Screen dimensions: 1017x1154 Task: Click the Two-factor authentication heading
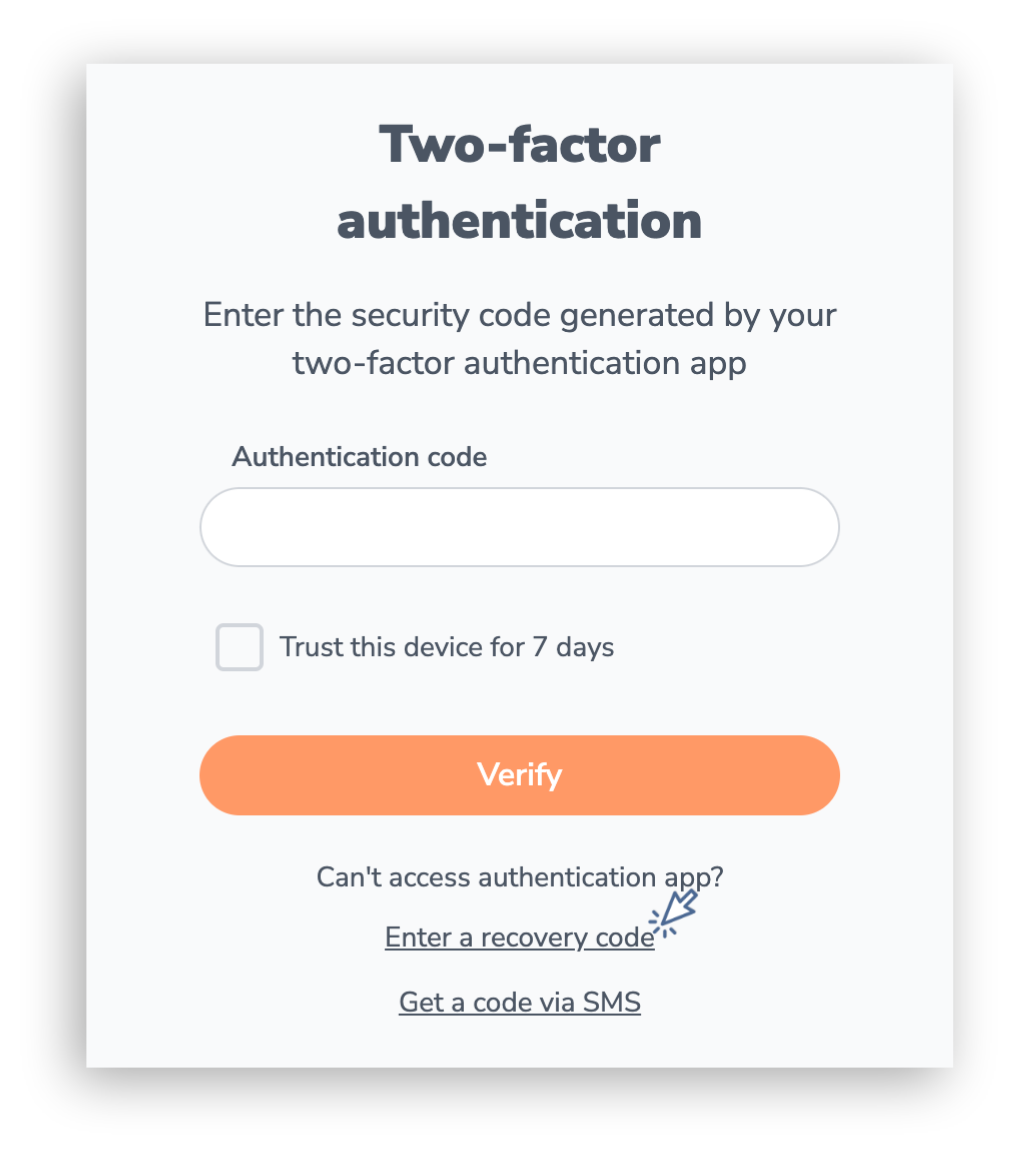519,182
